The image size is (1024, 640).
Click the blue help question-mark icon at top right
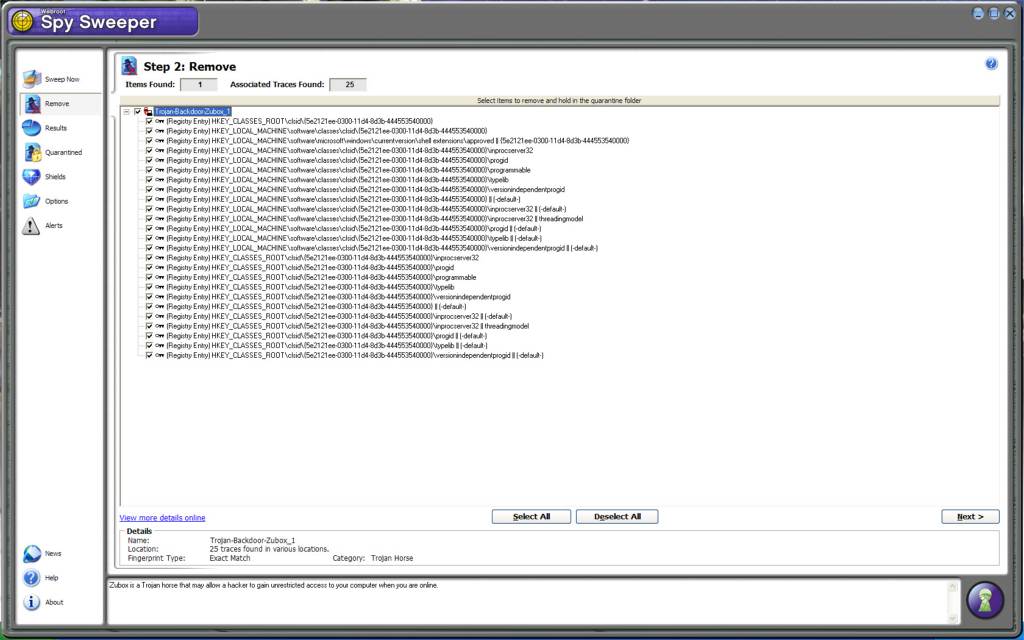(x=991, y=64)
